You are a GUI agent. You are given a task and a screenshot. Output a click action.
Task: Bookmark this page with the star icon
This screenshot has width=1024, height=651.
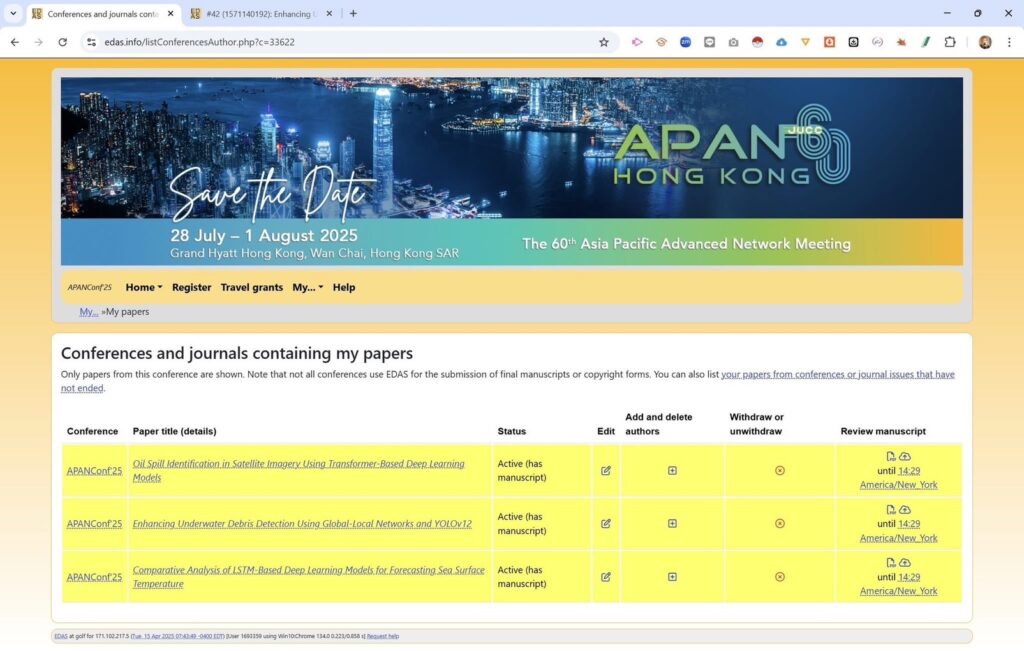(x=604, y=42)
